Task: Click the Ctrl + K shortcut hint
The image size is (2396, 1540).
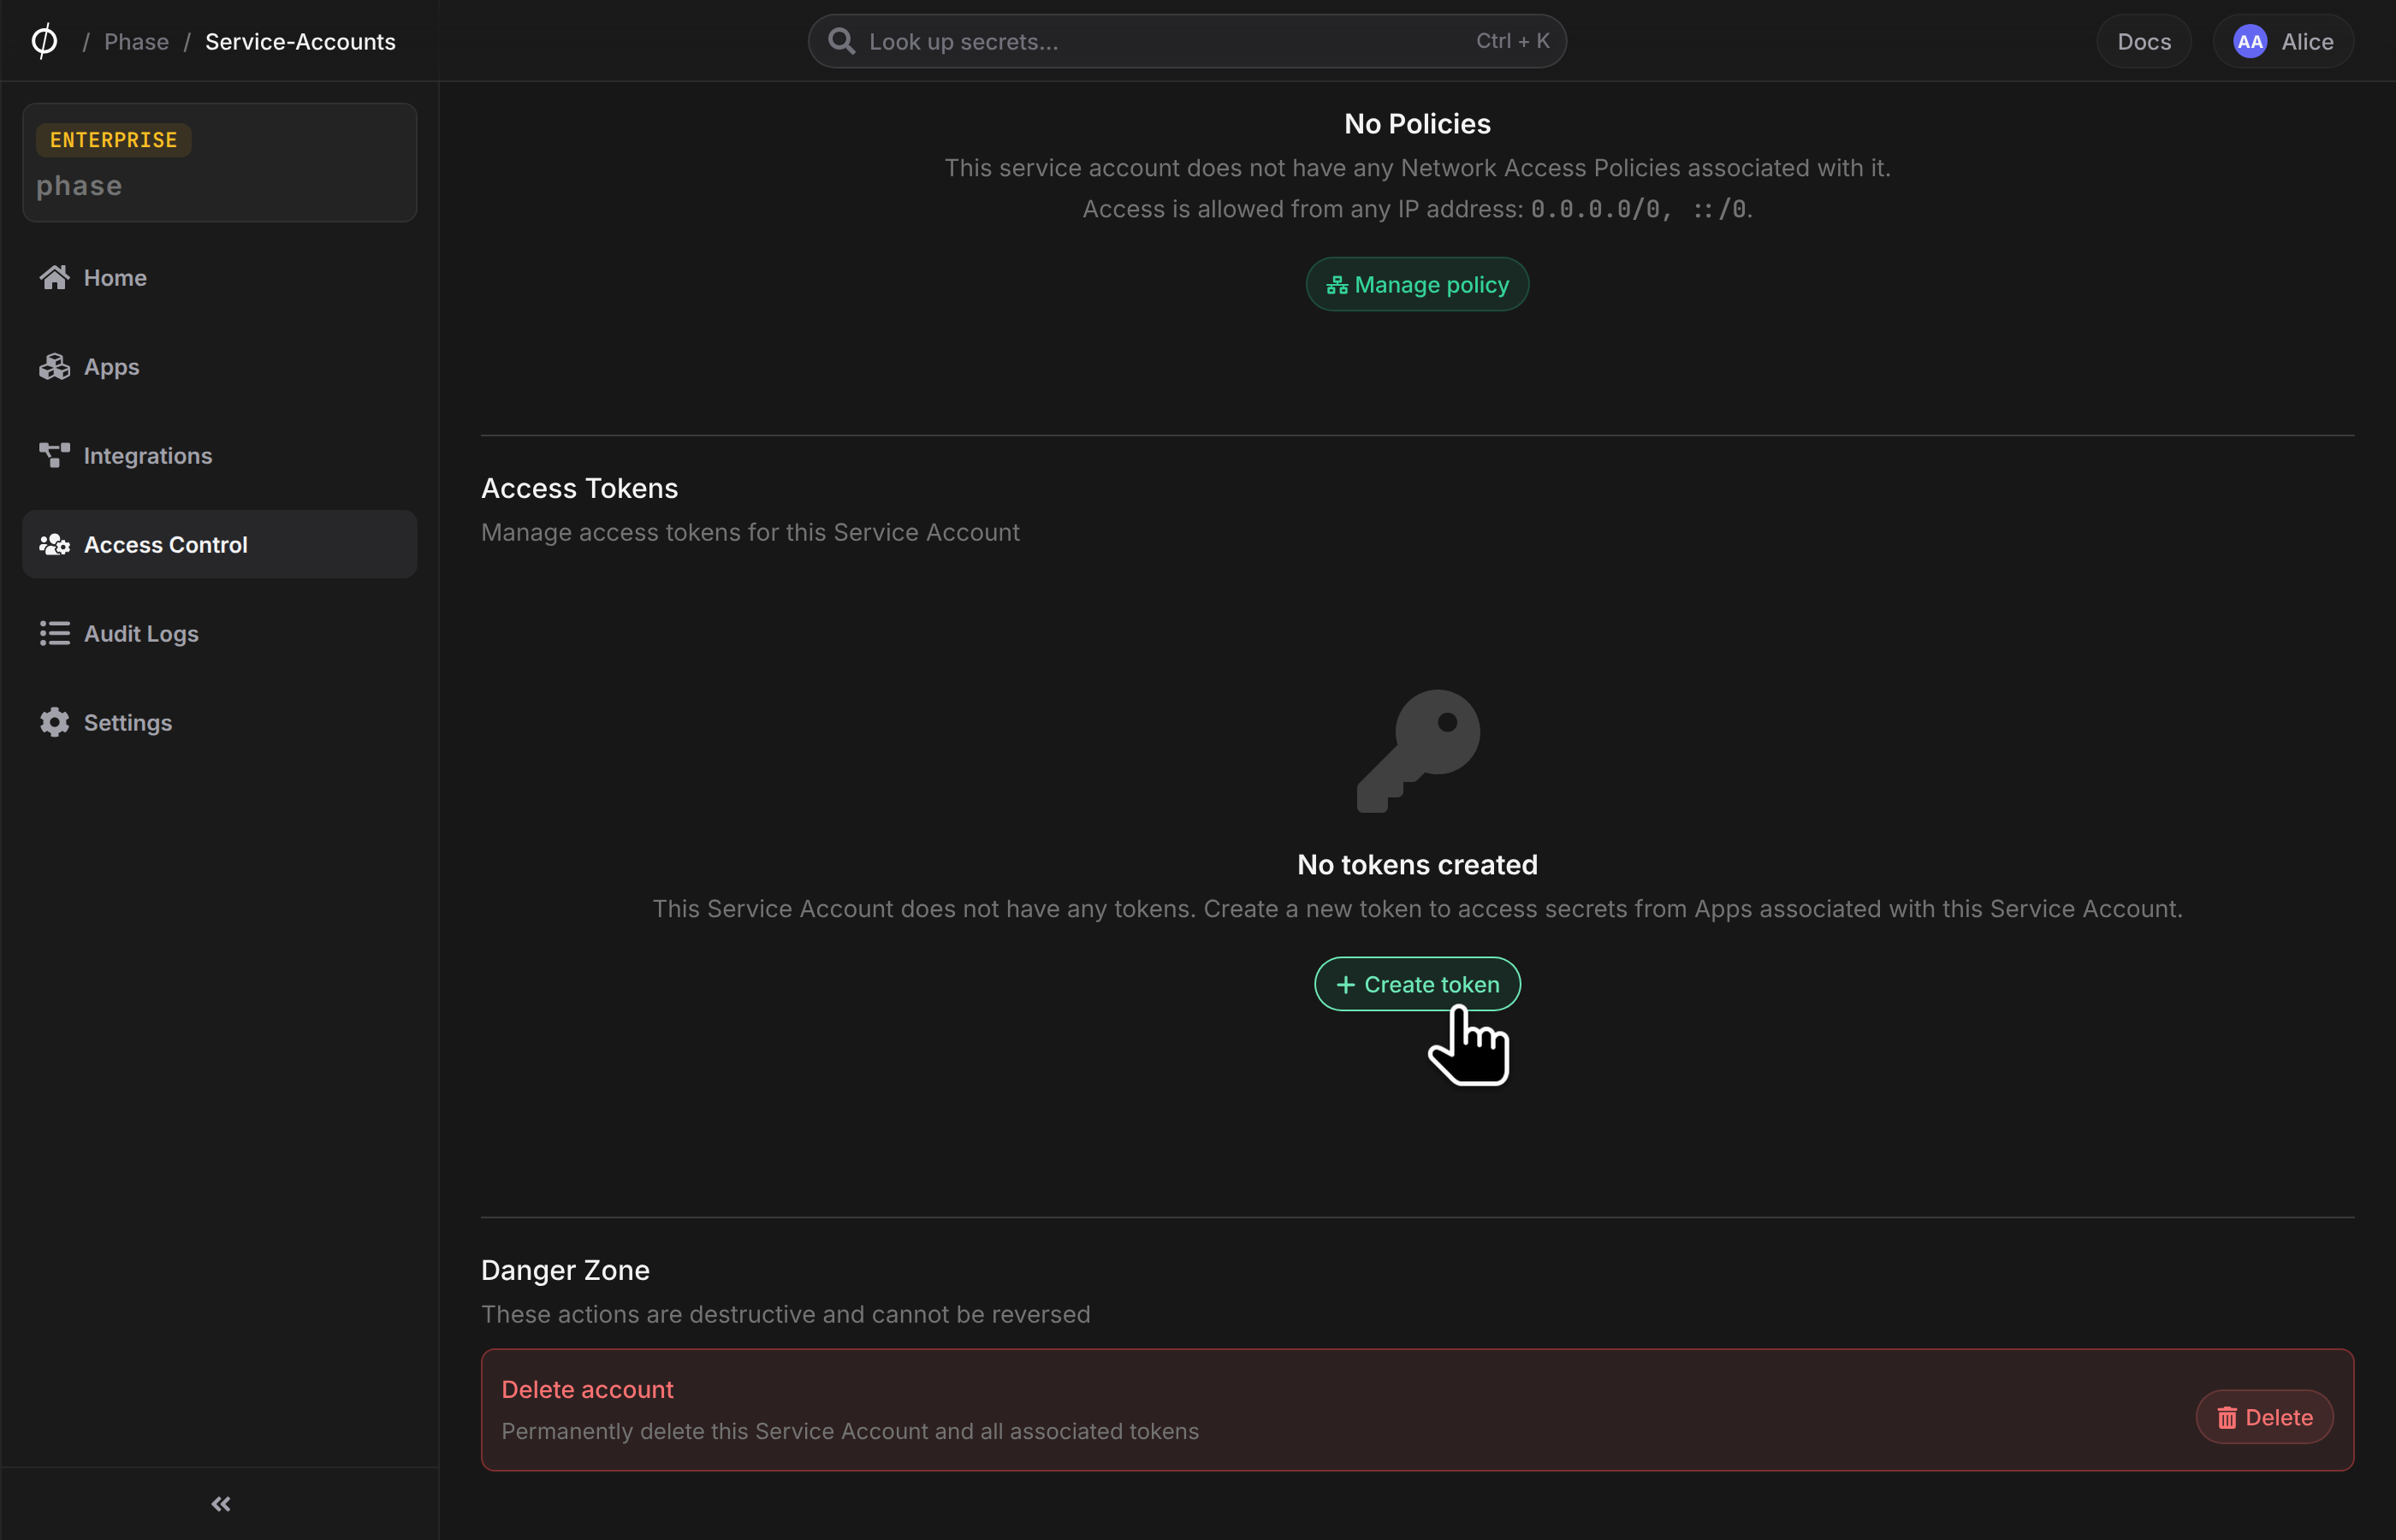Action: 1512,41
